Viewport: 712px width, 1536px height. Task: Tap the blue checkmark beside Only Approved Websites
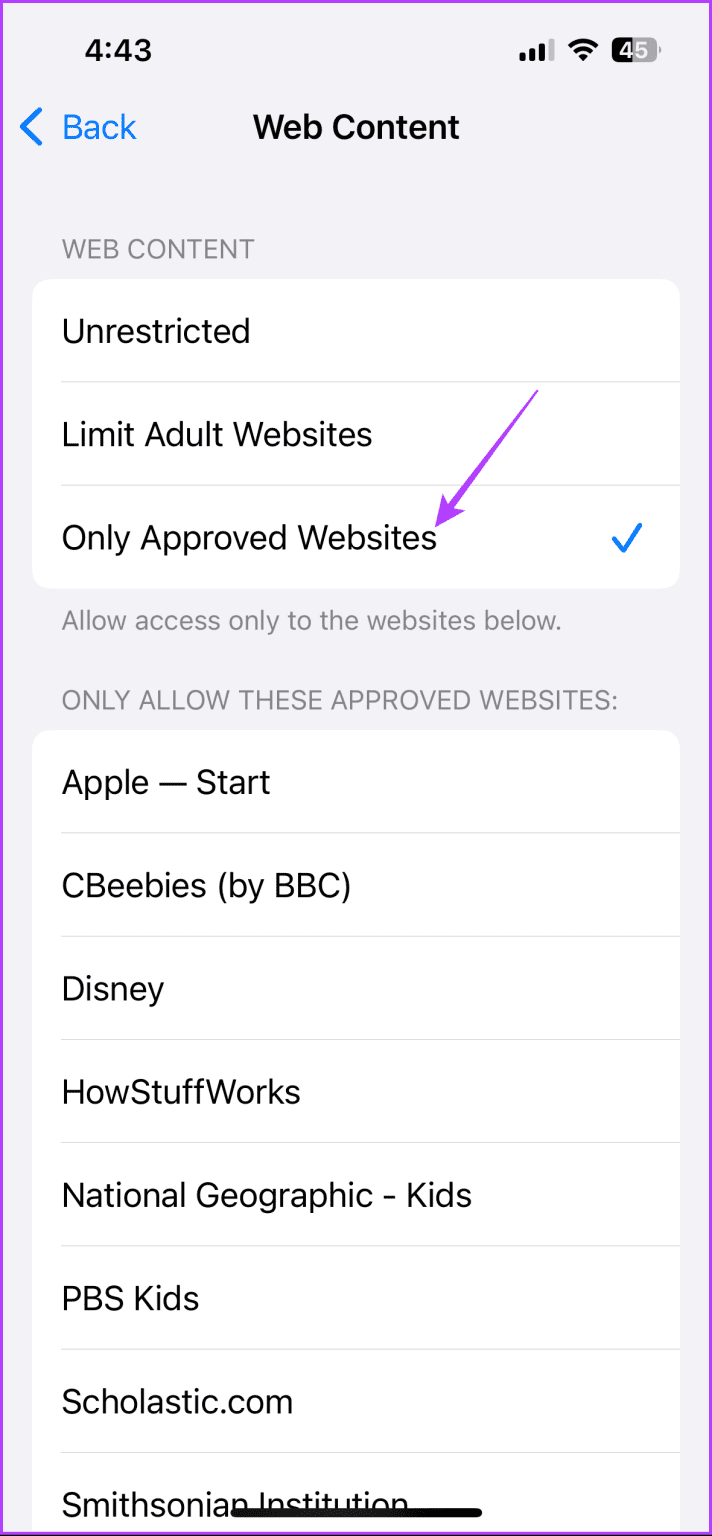tap(626, 538)
